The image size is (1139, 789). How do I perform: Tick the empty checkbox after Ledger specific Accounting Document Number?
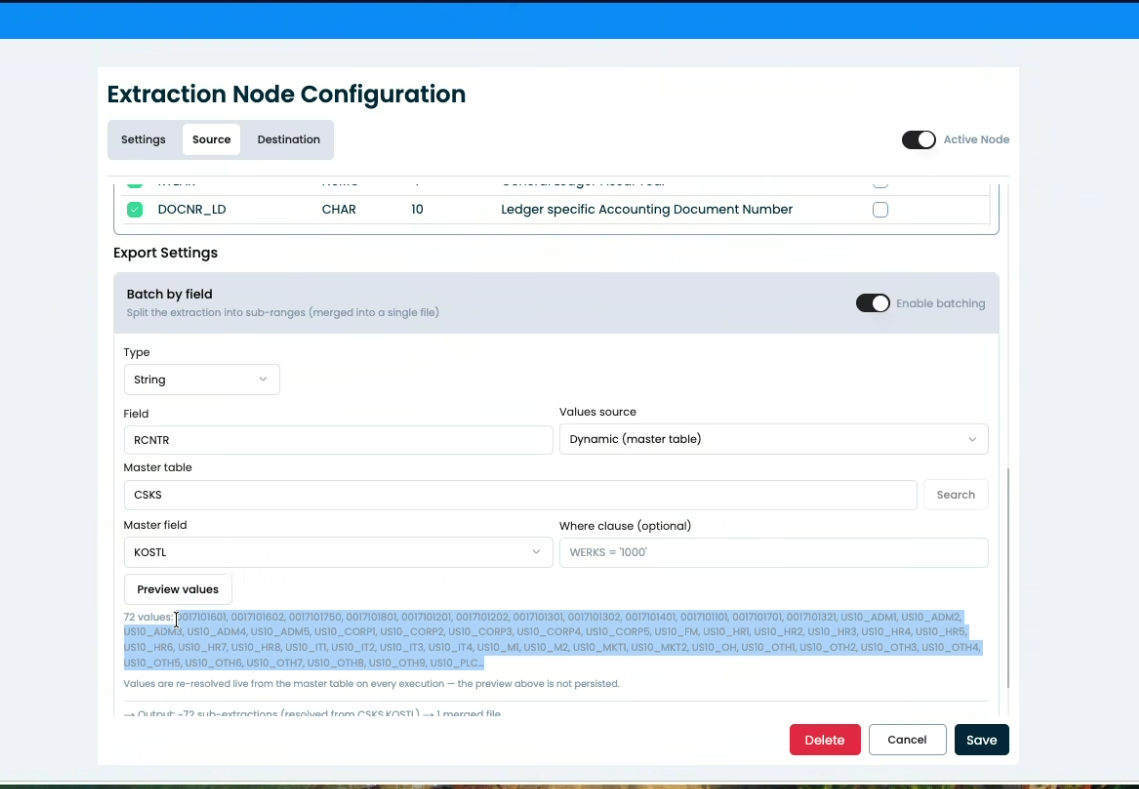click(x=880, y=210)
